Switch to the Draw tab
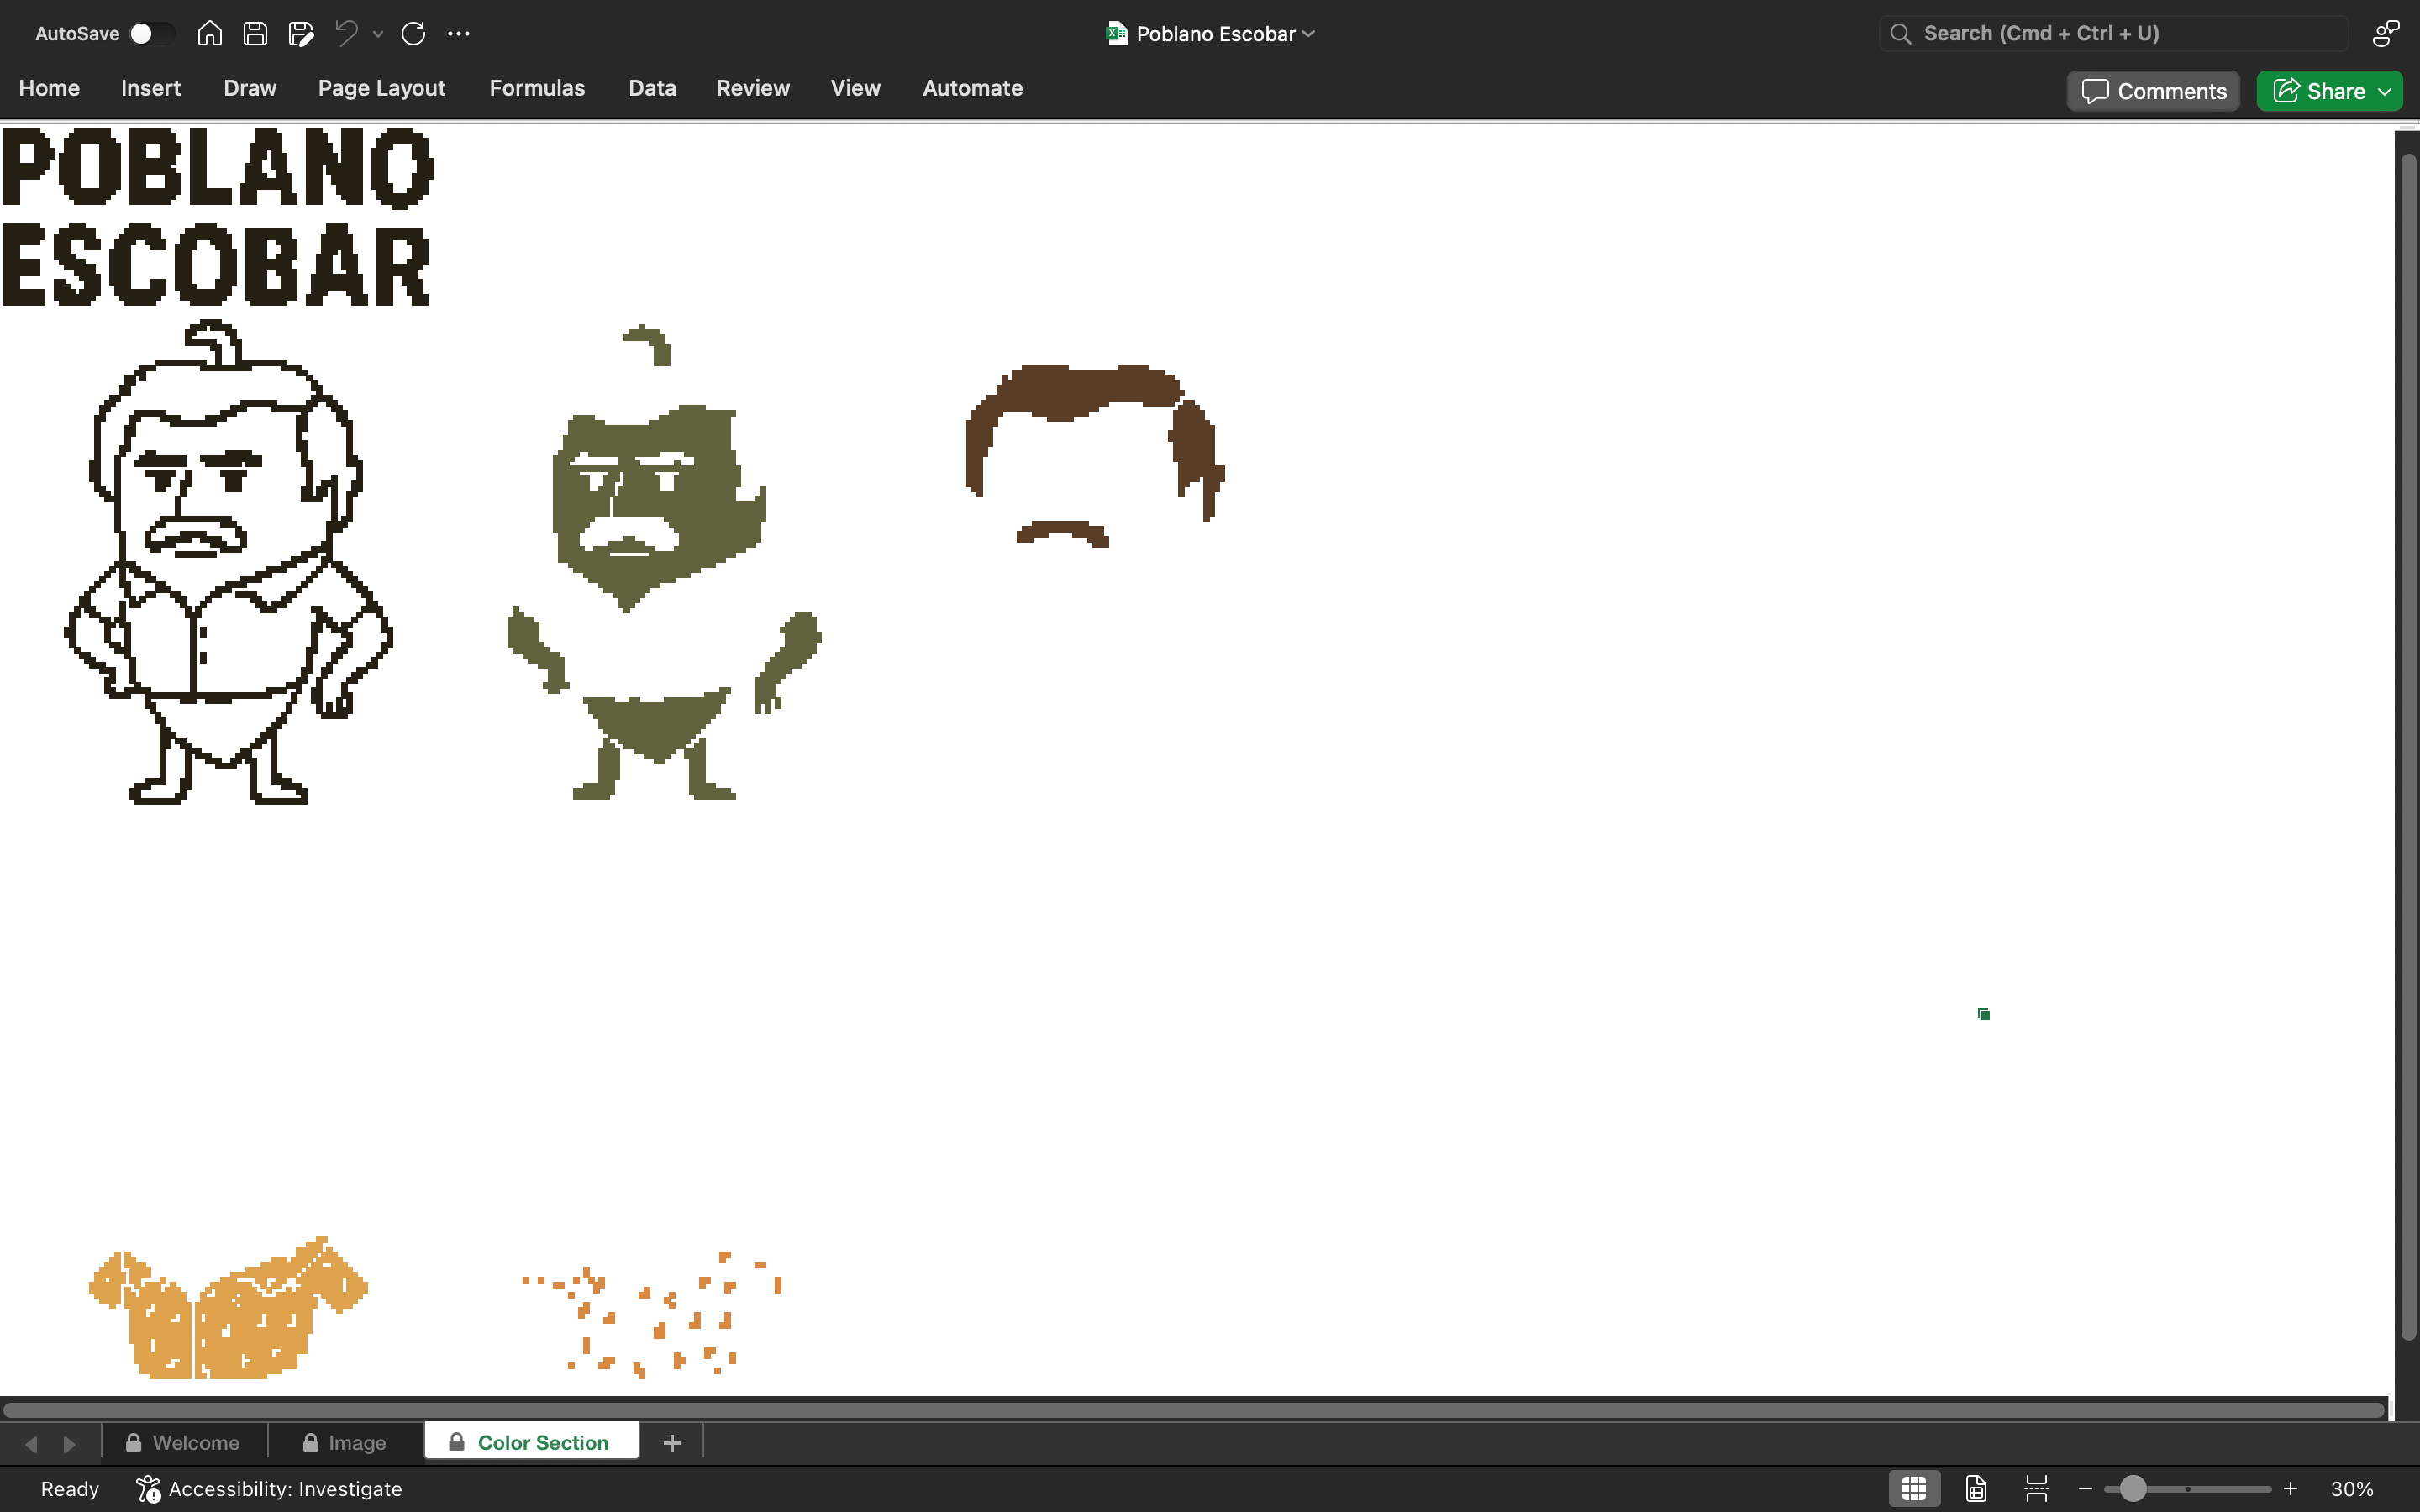 pos(250,88)
